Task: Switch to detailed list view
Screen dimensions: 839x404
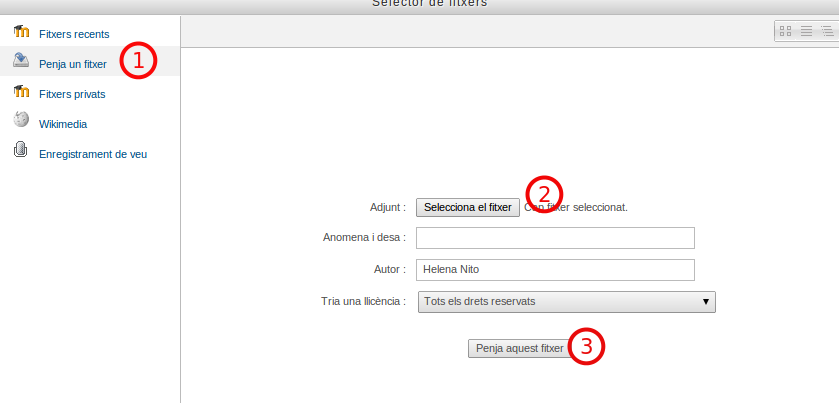Action: 806,32
